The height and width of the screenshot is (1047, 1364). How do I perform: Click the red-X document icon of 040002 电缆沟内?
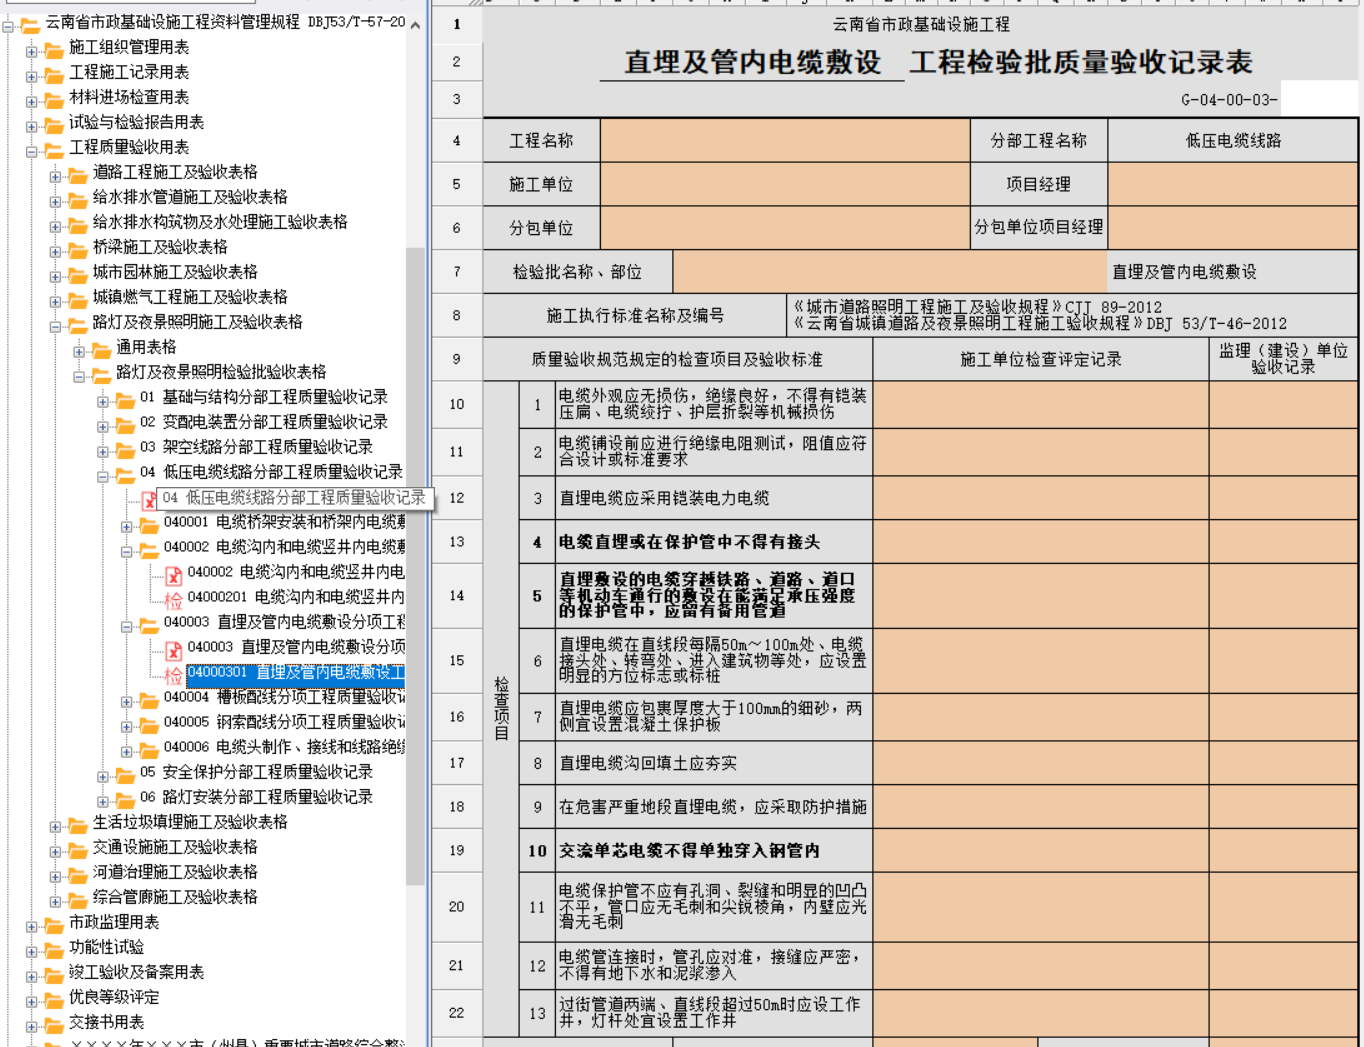174,574
